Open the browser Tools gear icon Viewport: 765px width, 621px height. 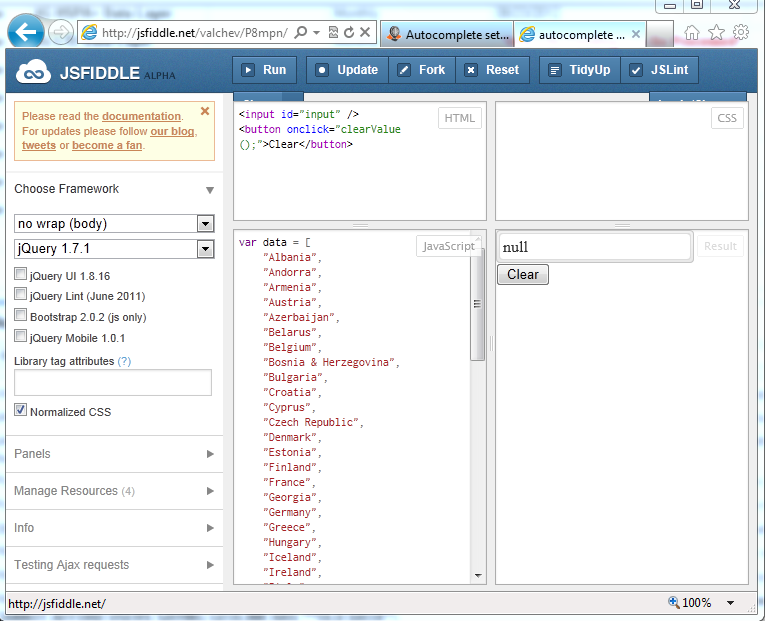tap(741, 32)
